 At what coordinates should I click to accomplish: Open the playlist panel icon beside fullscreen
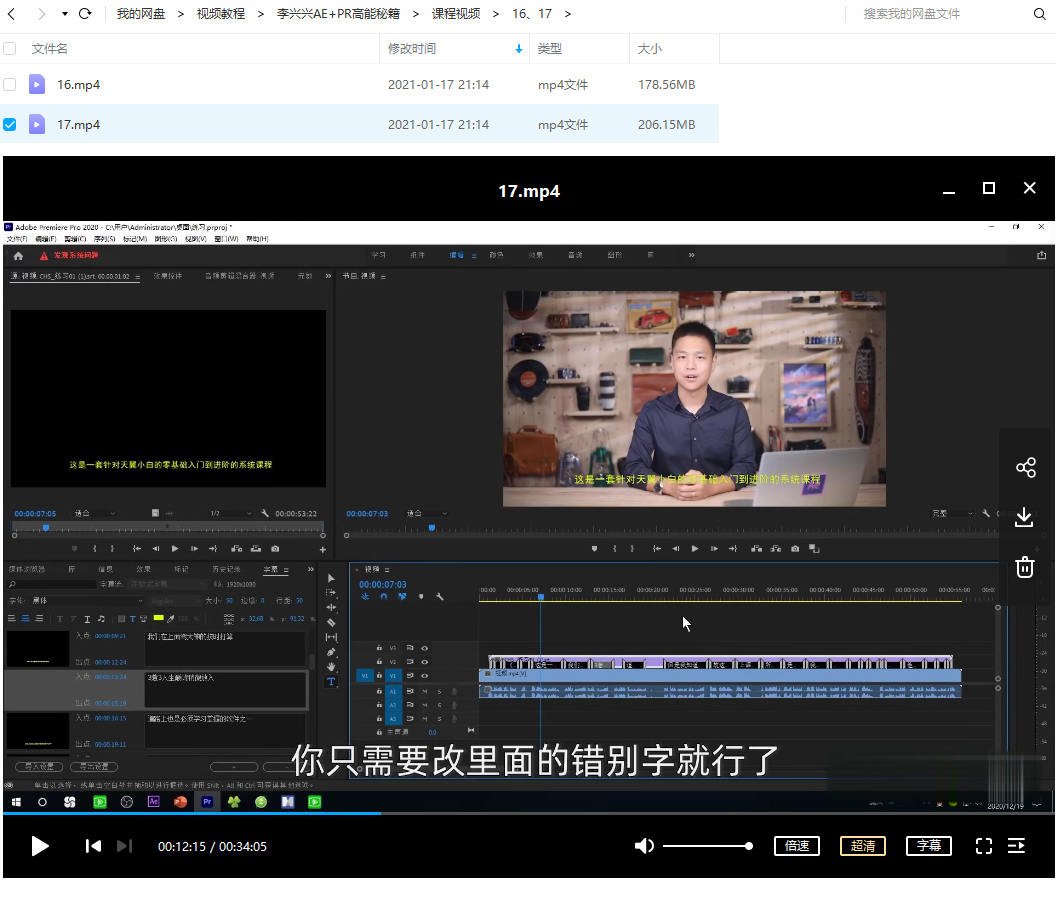pyautogui.click(x=1016, y=845)
